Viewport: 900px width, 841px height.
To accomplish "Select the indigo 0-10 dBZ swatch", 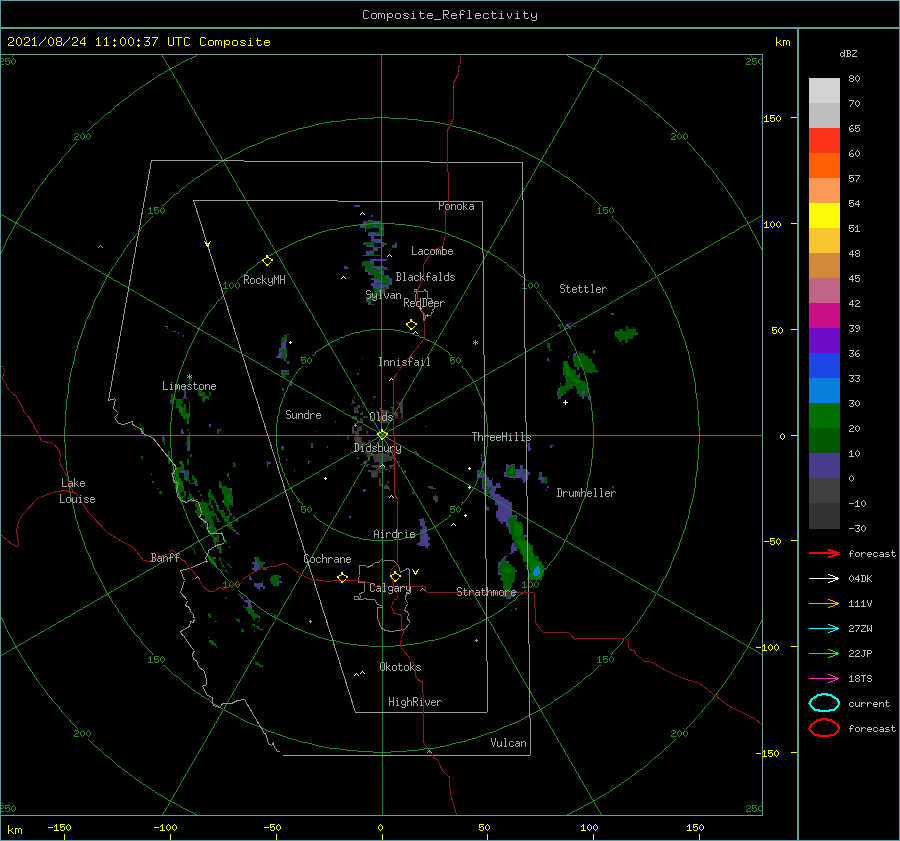I will [x=824, y=466].
